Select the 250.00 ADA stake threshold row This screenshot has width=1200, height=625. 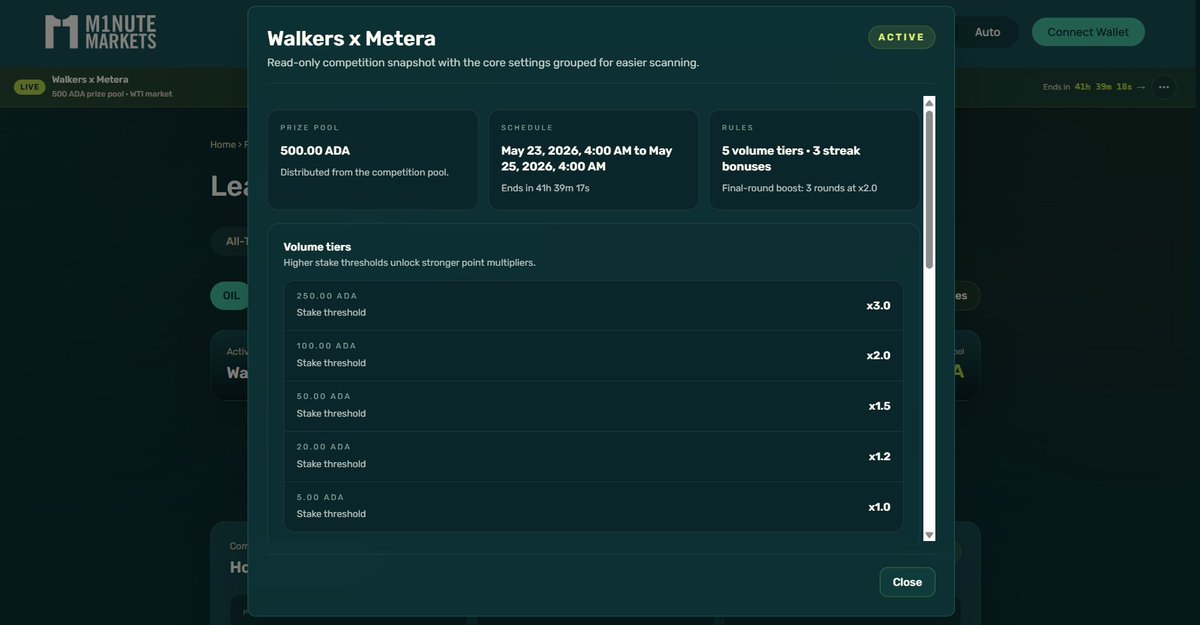click(593, 305)
